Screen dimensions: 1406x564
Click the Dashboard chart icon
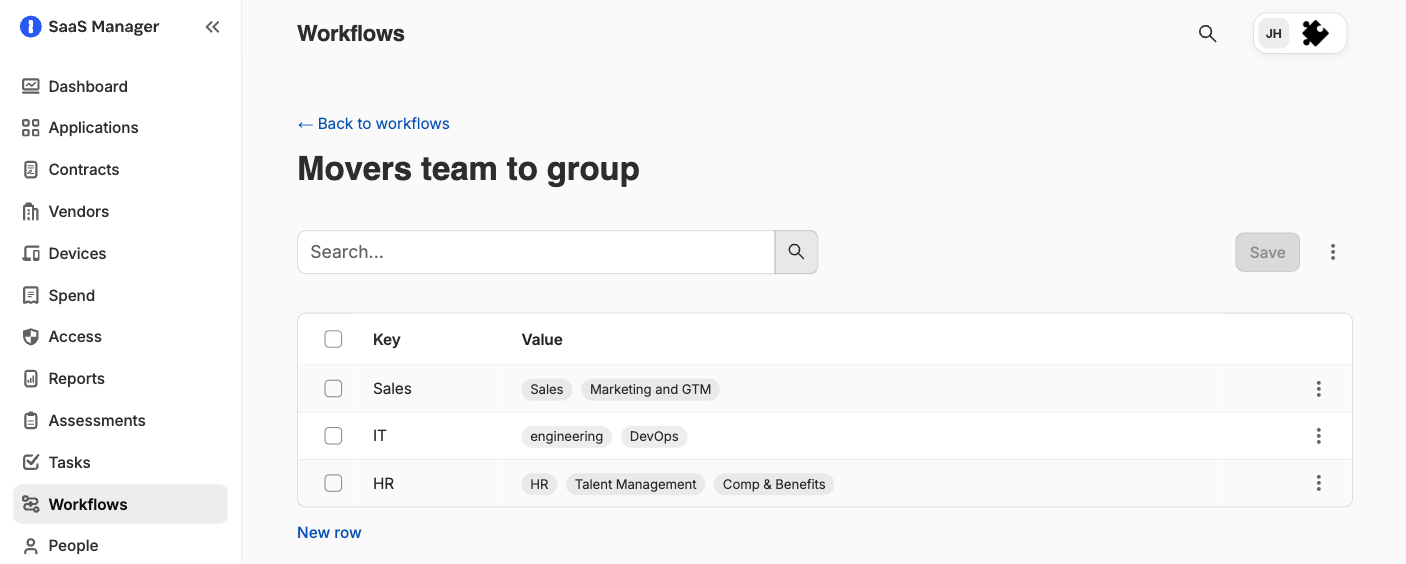(31, 86)
